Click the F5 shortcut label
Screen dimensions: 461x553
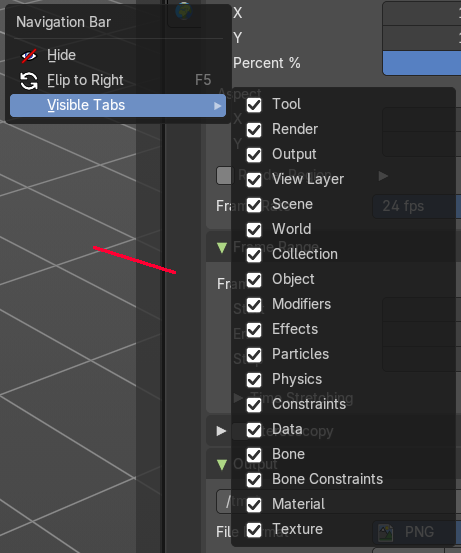point(203,80)
